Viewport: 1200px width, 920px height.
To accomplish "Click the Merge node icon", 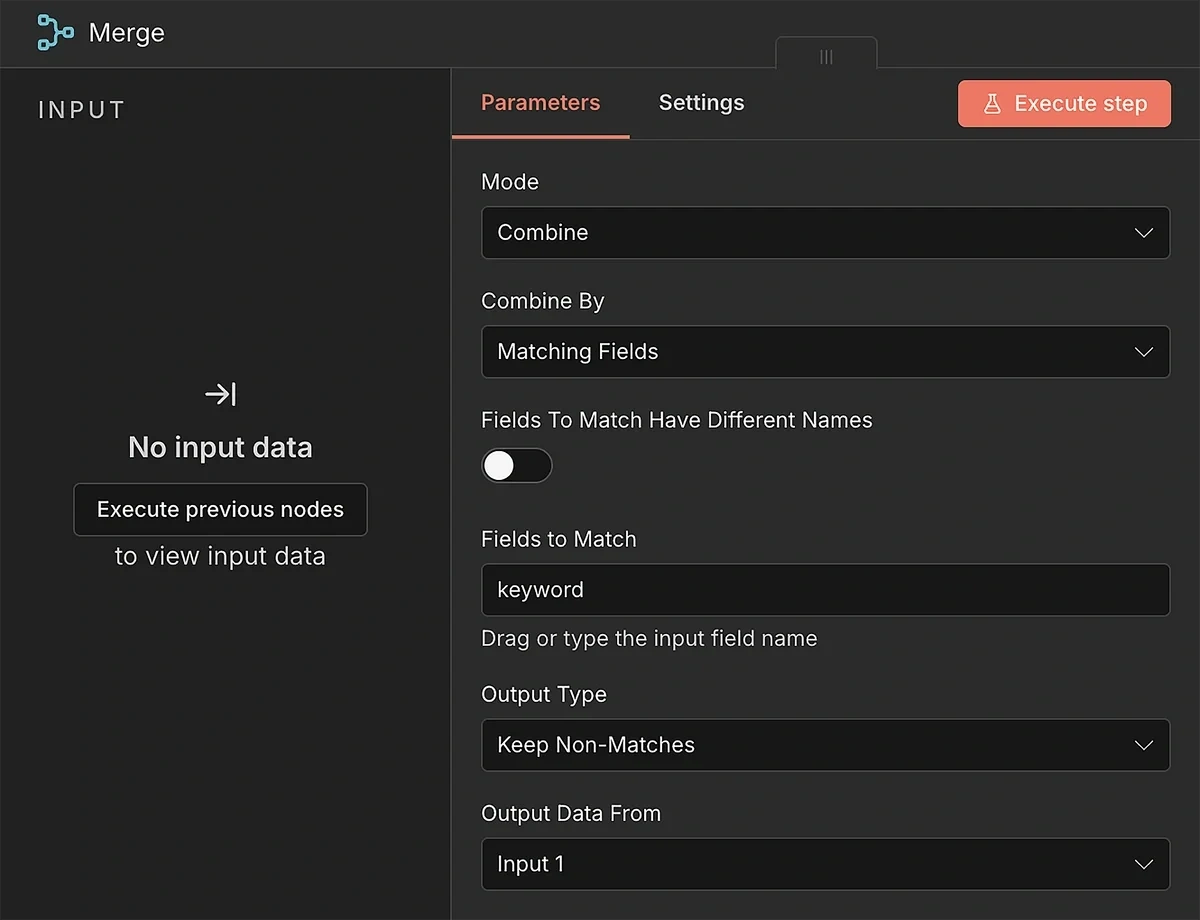I will click(54, 32).
